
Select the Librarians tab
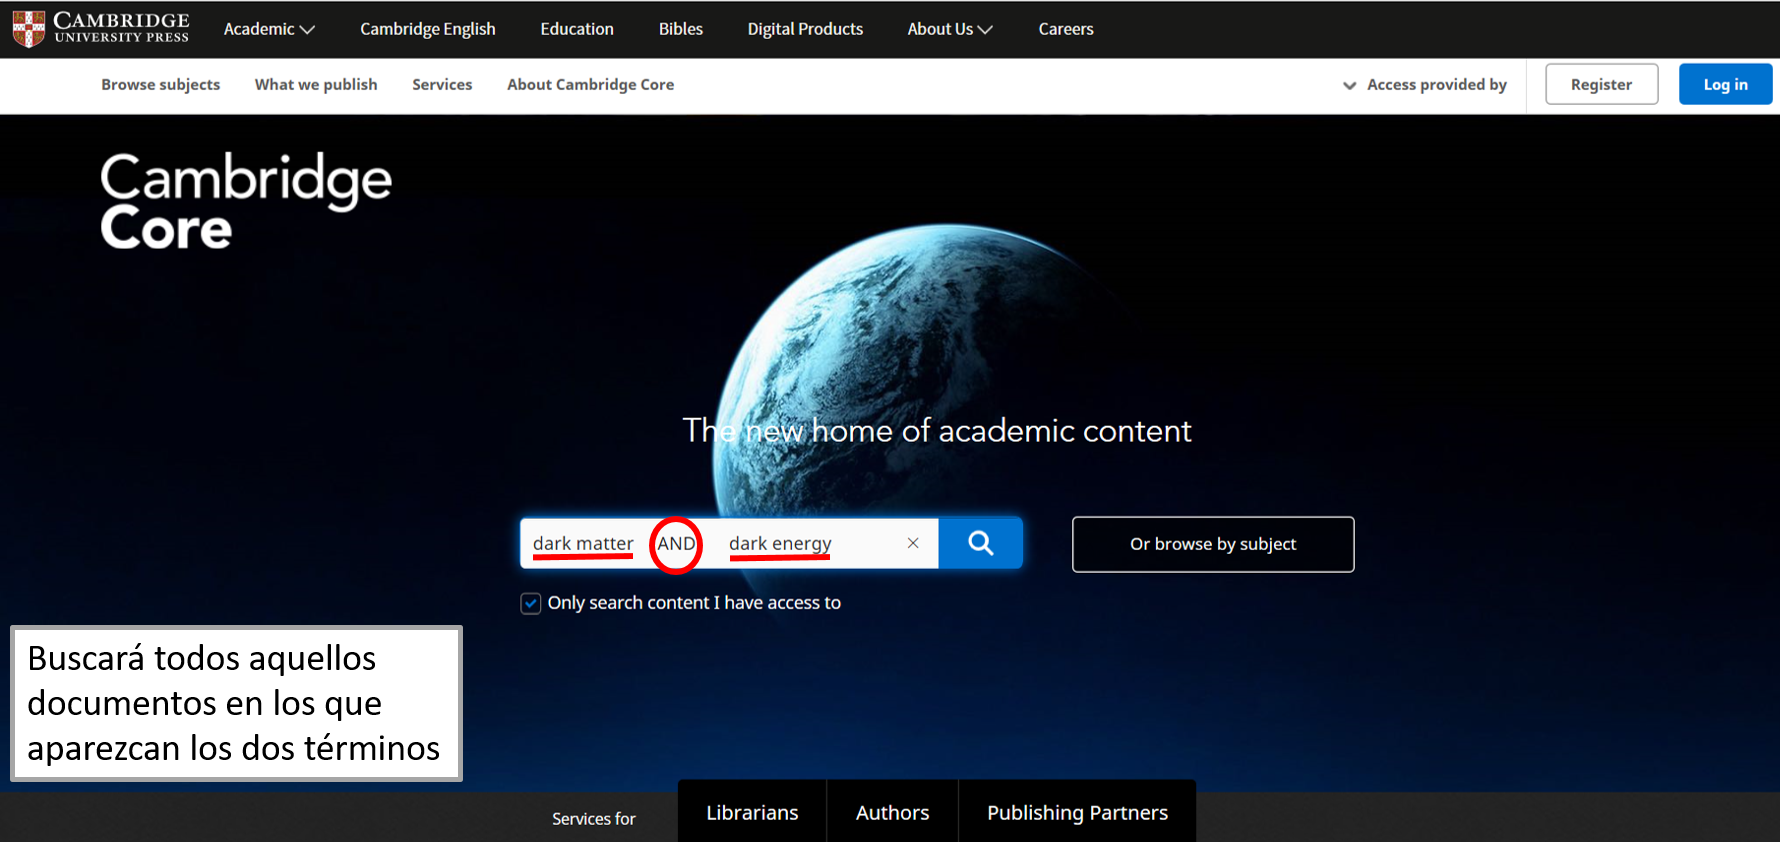point(752,812)
